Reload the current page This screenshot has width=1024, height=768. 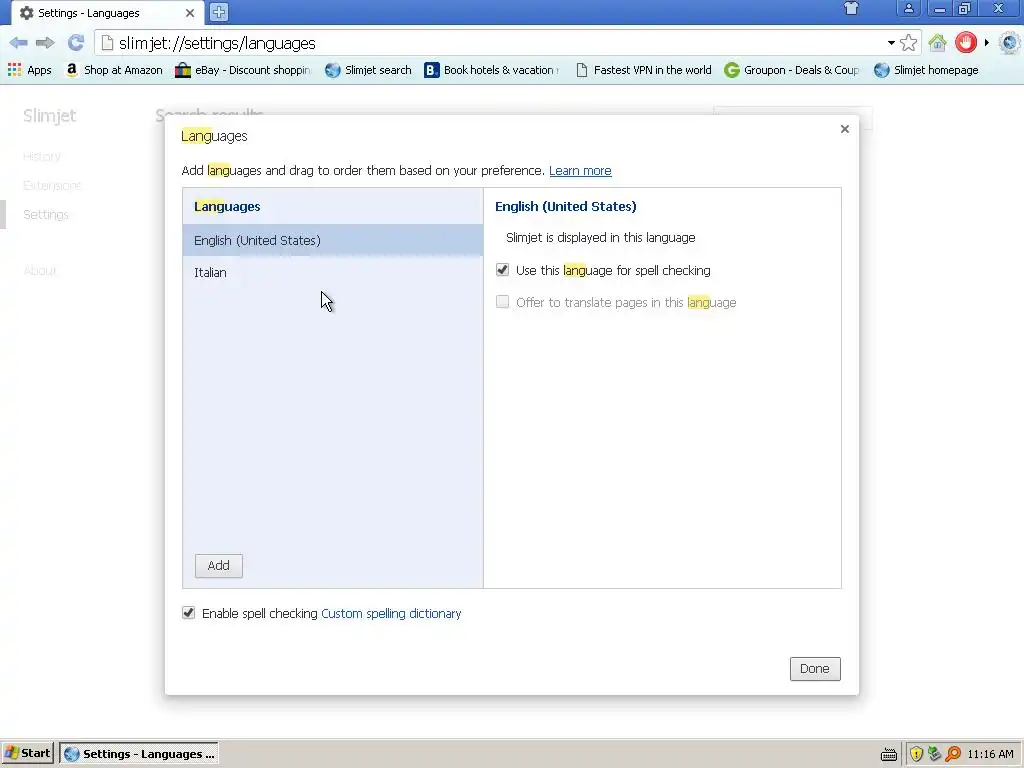pyautogui.click(x=76, y=43)
